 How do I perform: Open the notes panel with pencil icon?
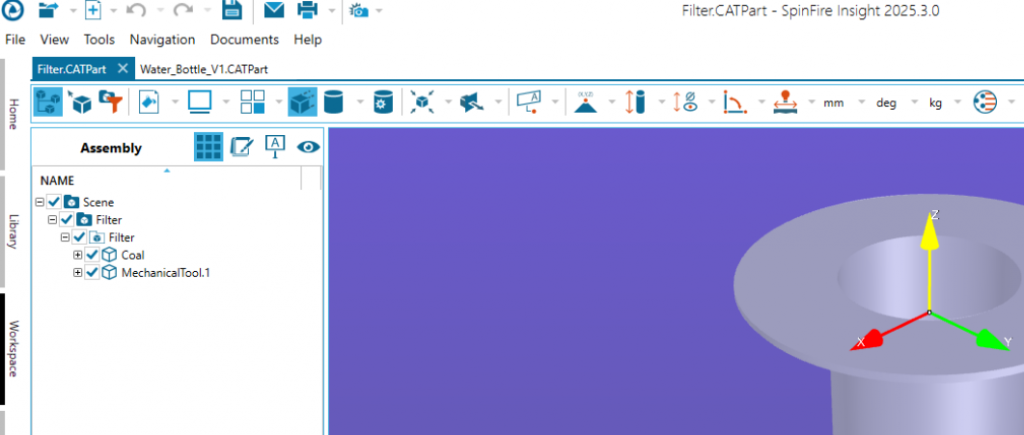coord(241,147)
